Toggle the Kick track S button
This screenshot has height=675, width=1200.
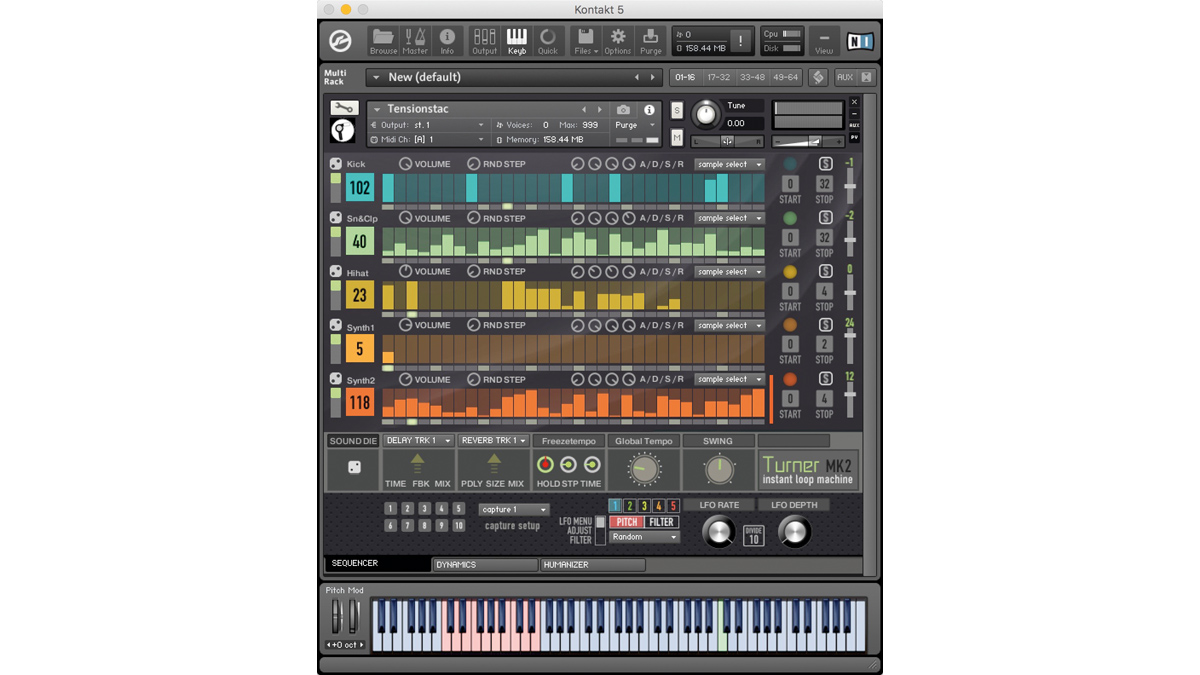pos(825,164)
